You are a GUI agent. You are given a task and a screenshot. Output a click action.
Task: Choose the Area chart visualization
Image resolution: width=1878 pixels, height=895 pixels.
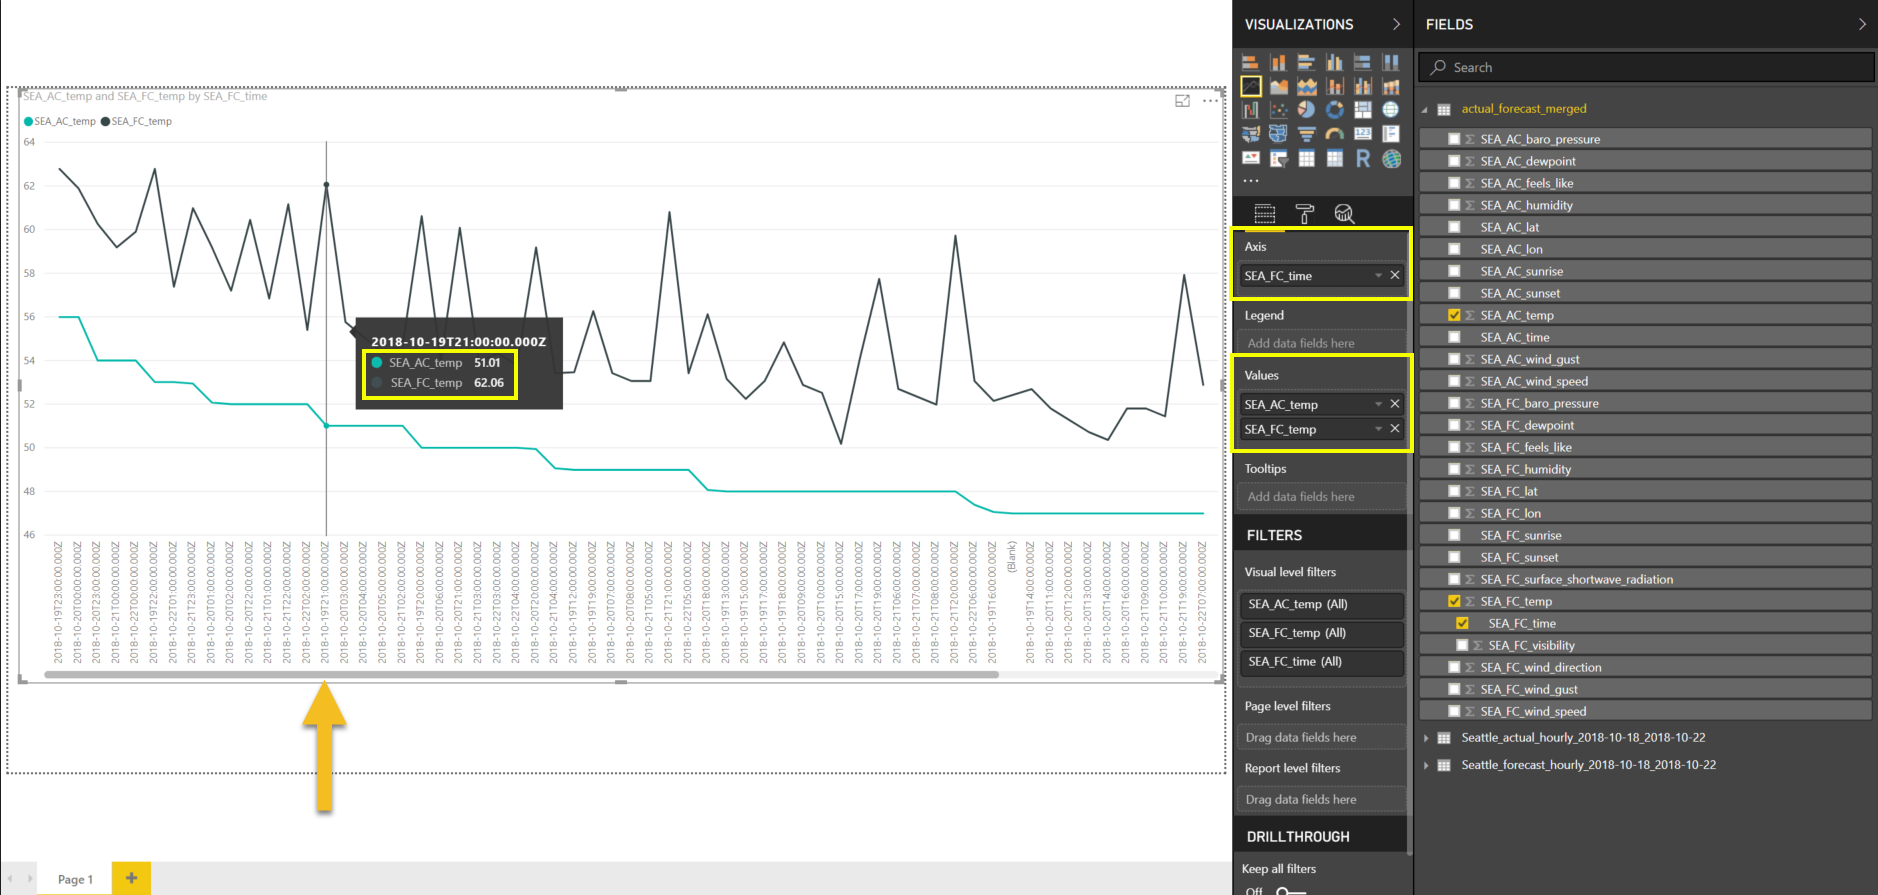(x=1278, y=86)
